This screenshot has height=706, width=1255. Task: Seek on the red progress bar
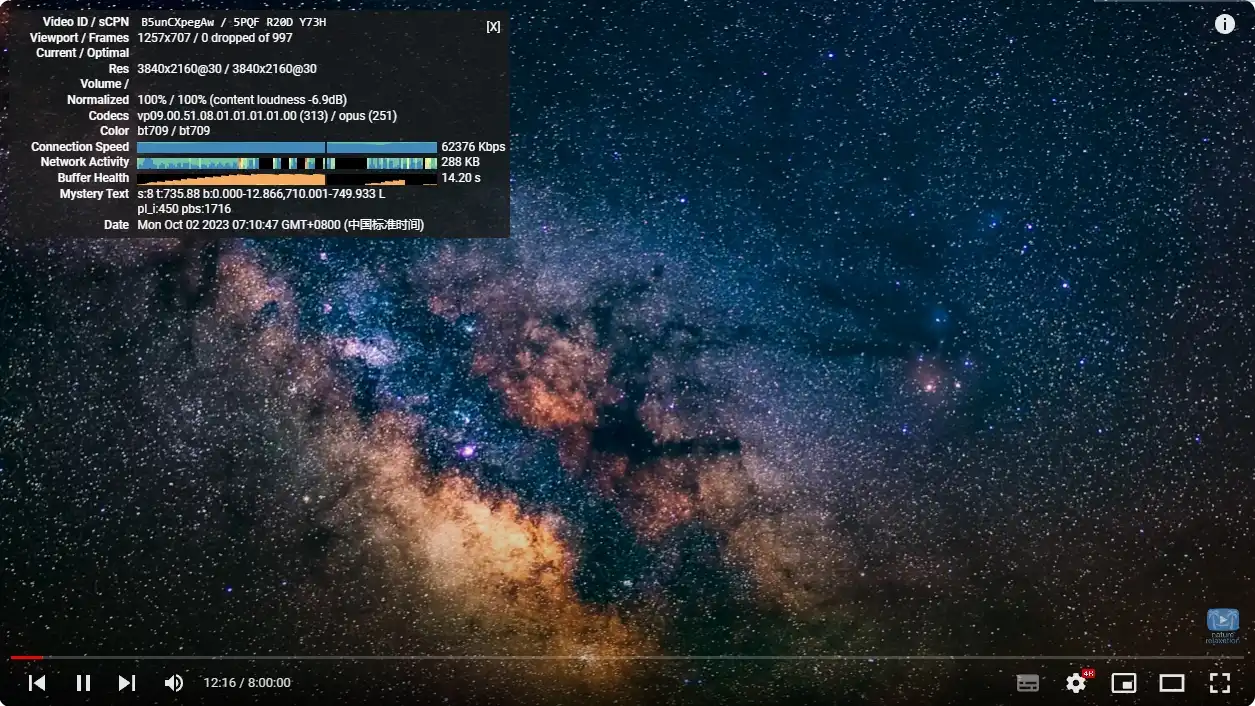(27, 657)
